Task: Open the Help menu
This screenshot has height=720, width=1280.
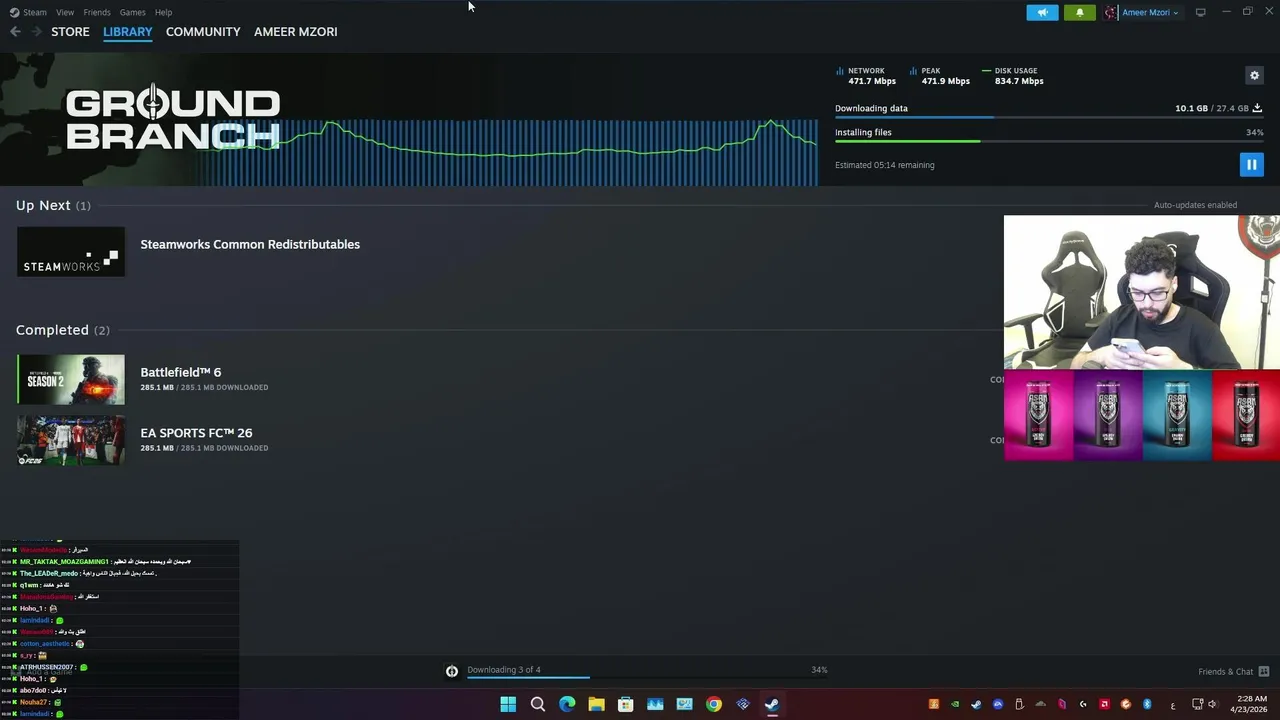Action: (163, 12)
